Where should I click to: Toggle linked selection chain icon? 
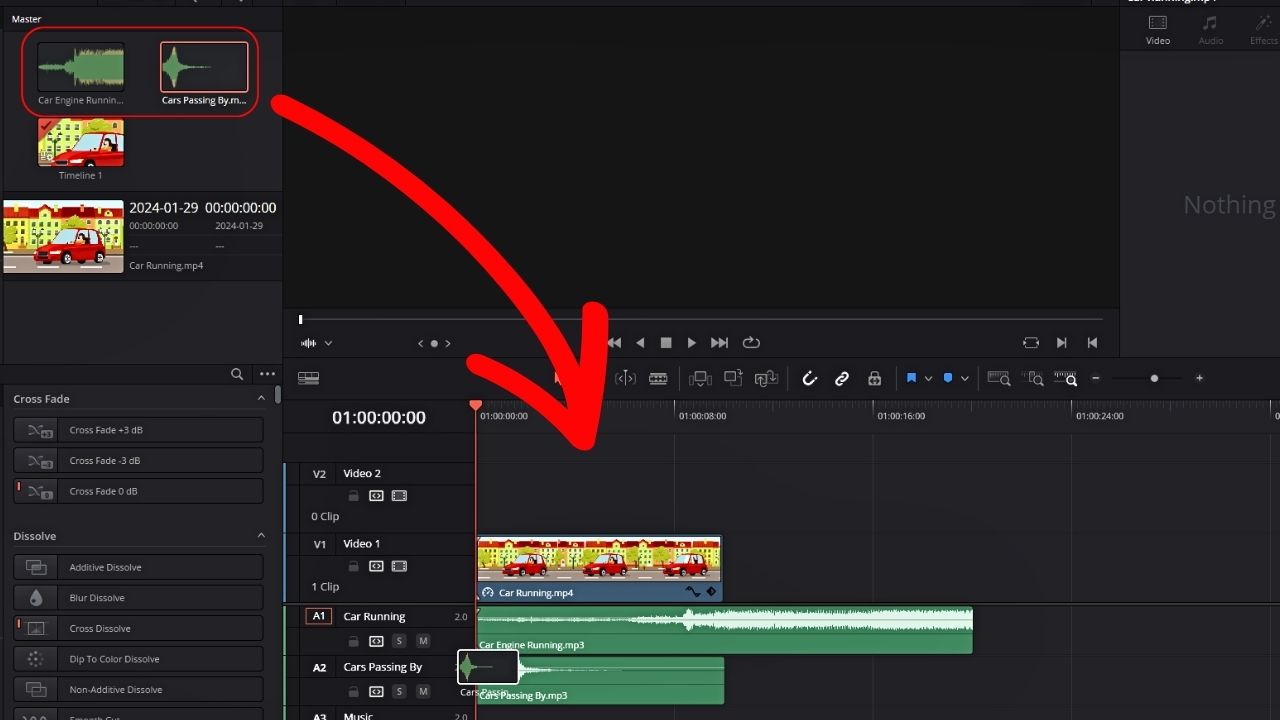(x=842, y=378)
